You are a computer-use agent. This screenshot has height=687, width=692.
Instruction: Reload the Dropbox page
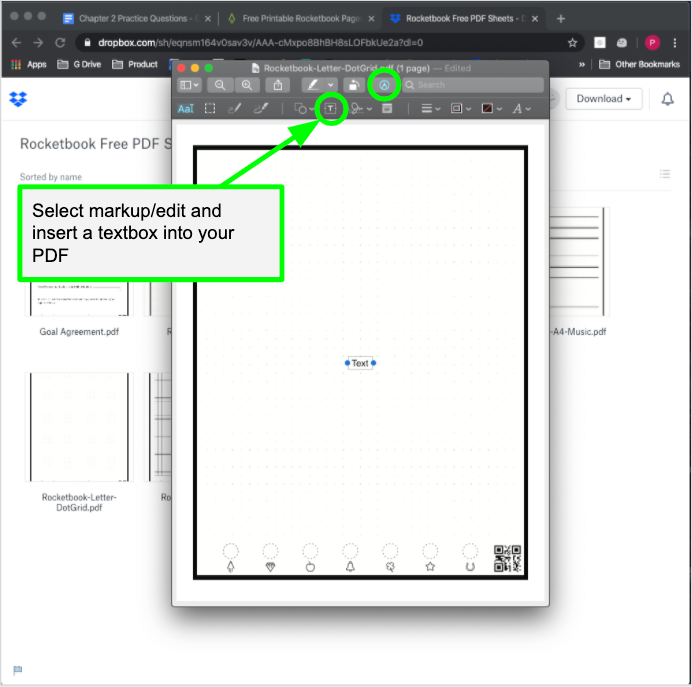click(60, 43)
